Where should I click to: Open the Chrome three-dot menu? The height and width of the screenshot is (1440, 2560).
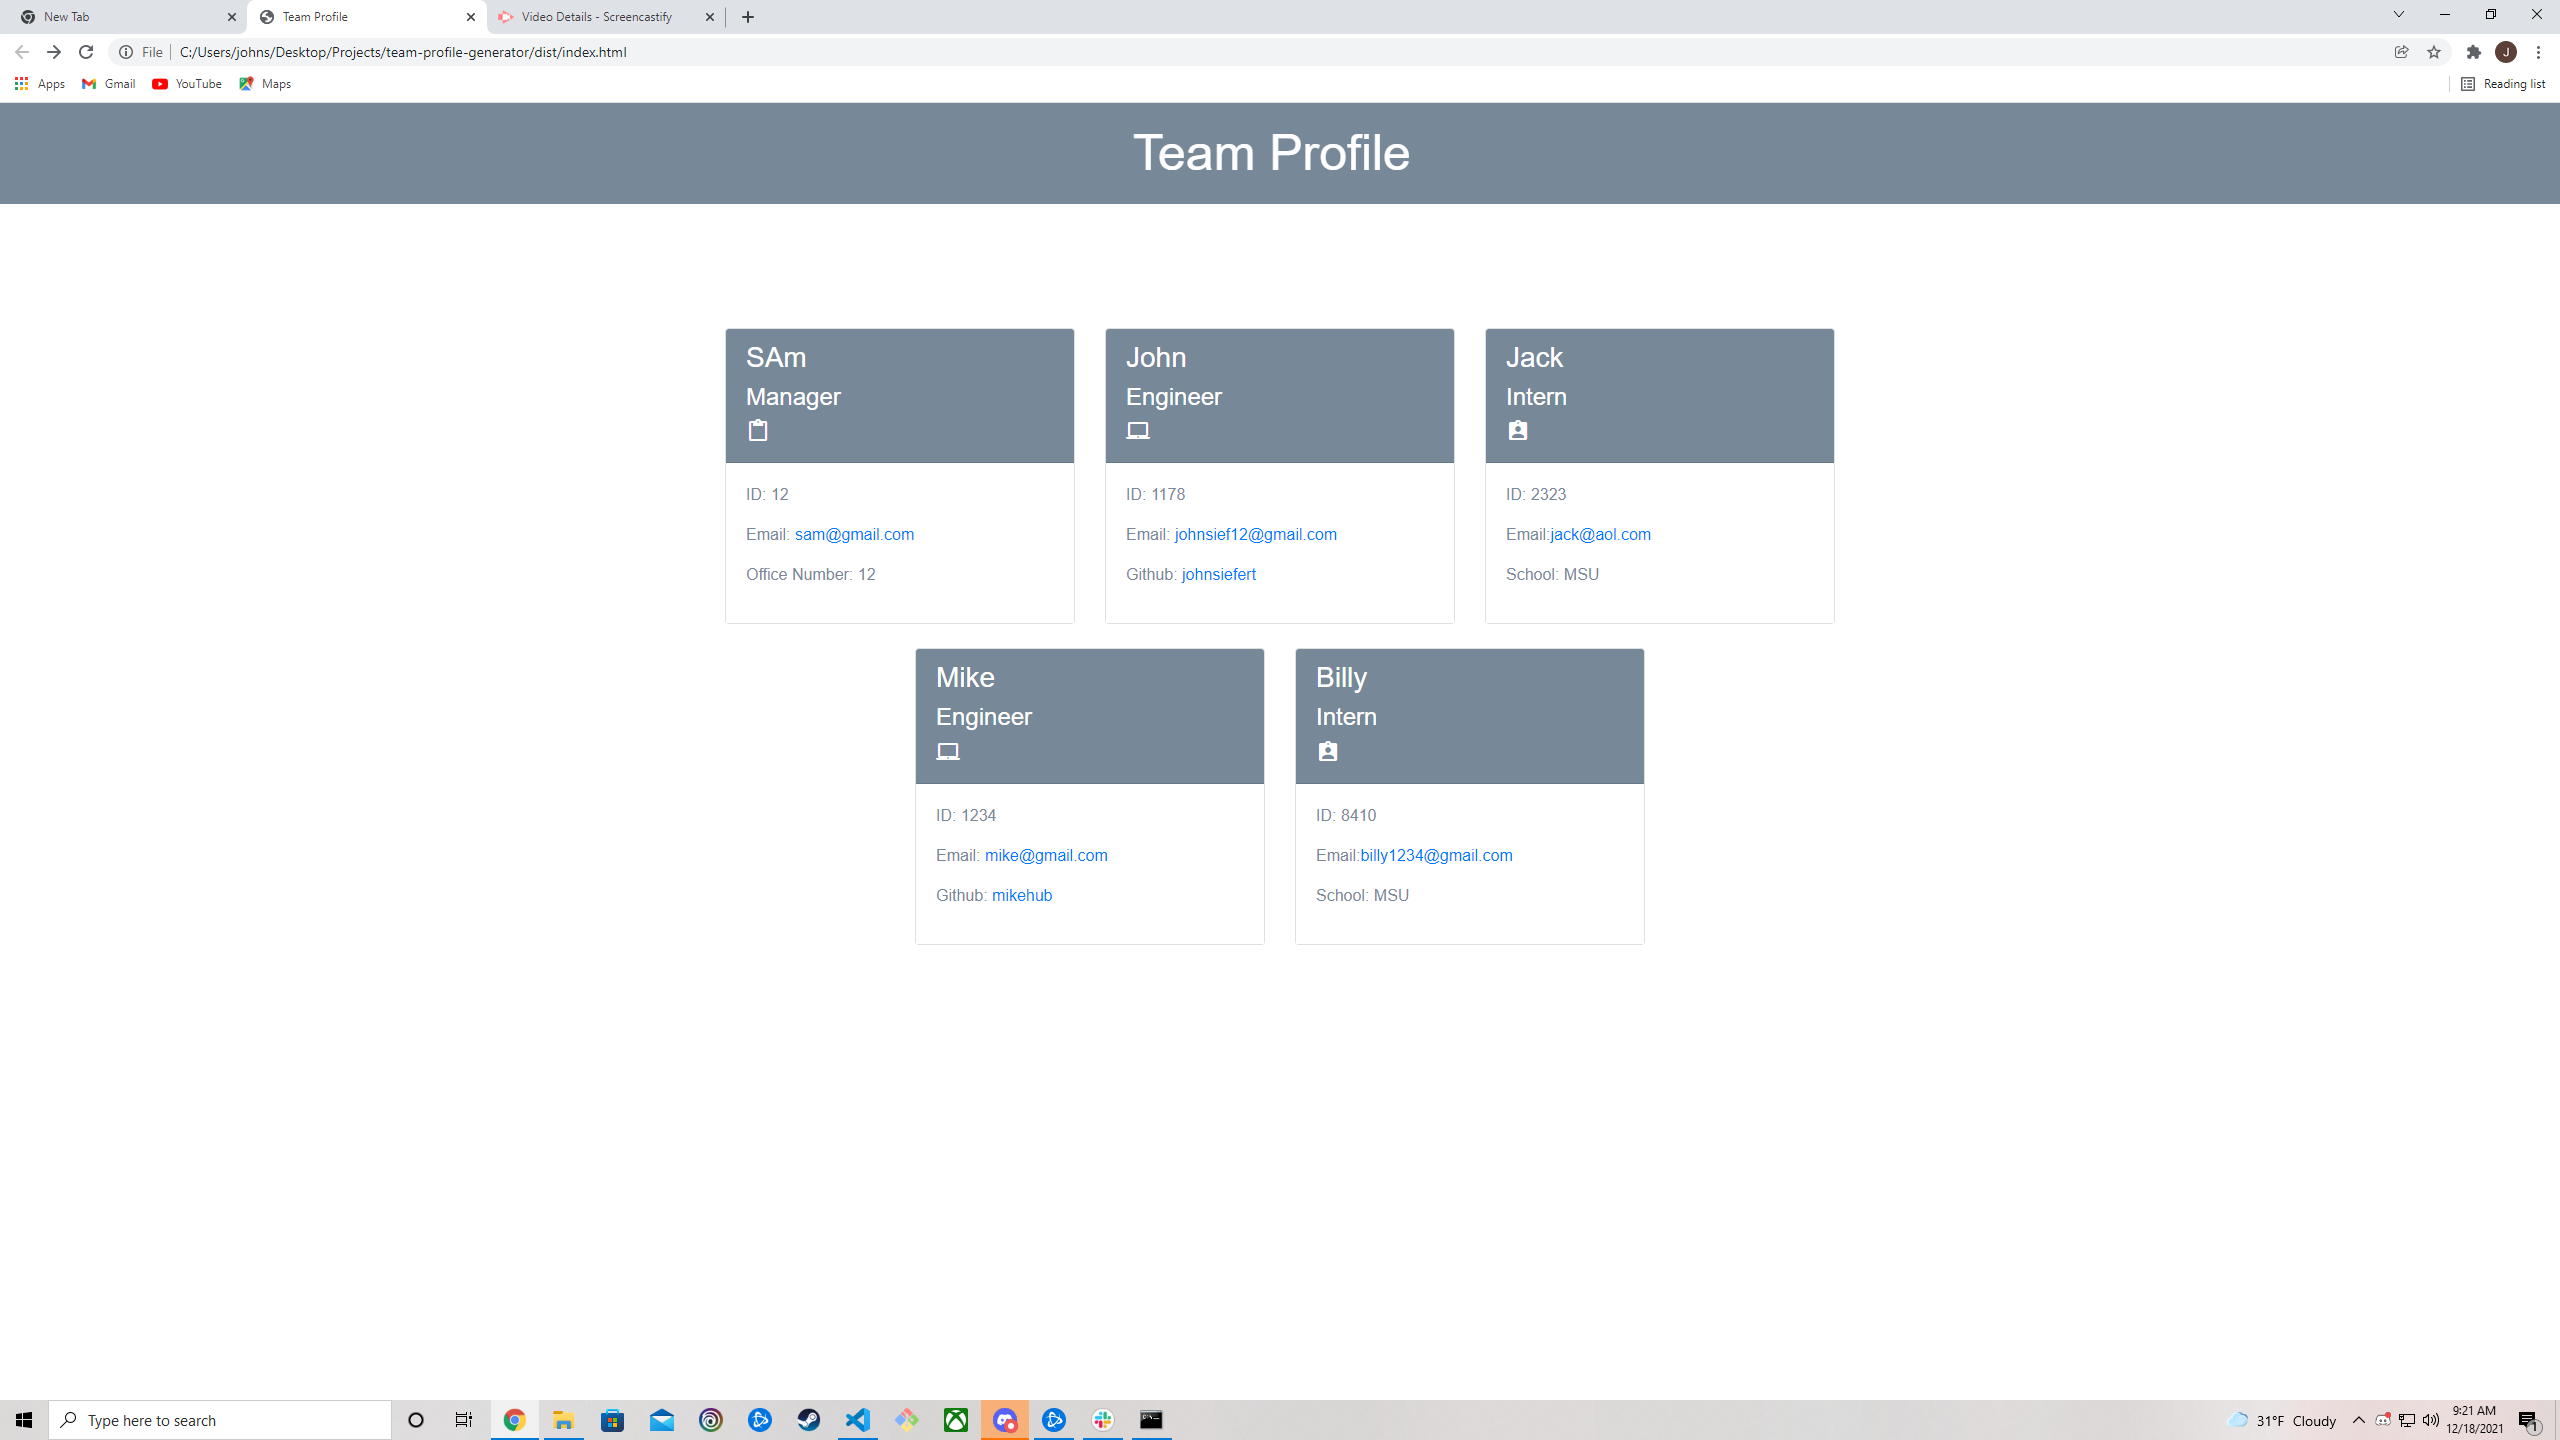pos(2538,51)
